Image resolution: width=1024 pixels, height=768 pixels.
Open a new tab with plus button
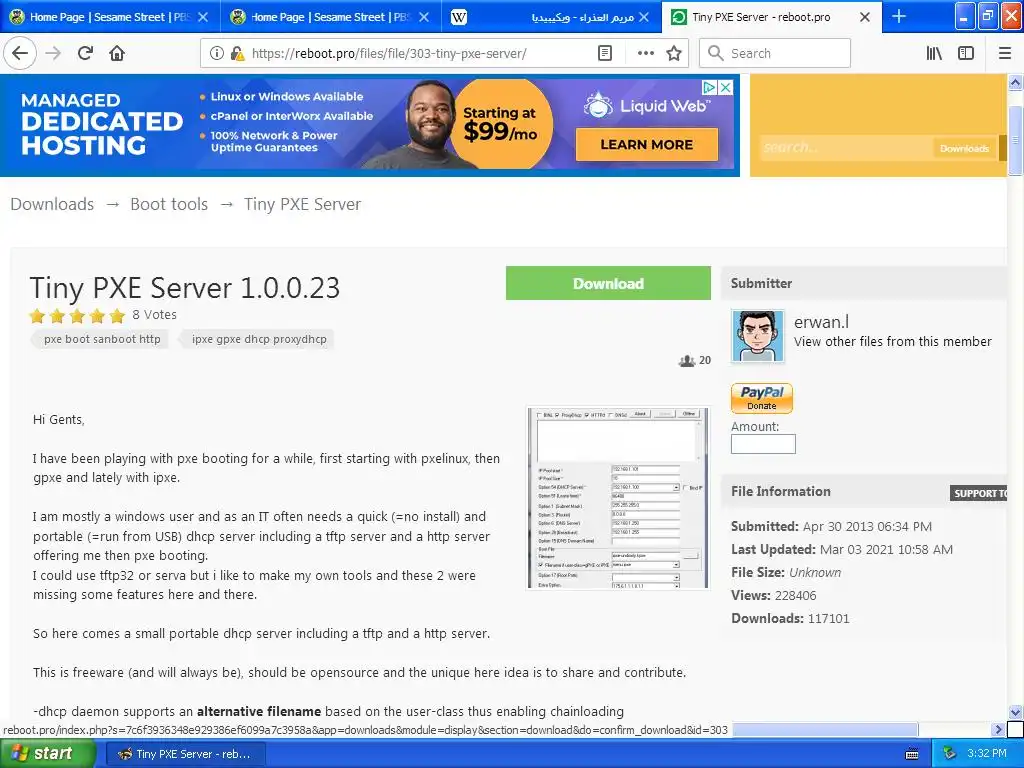point(899,16)
